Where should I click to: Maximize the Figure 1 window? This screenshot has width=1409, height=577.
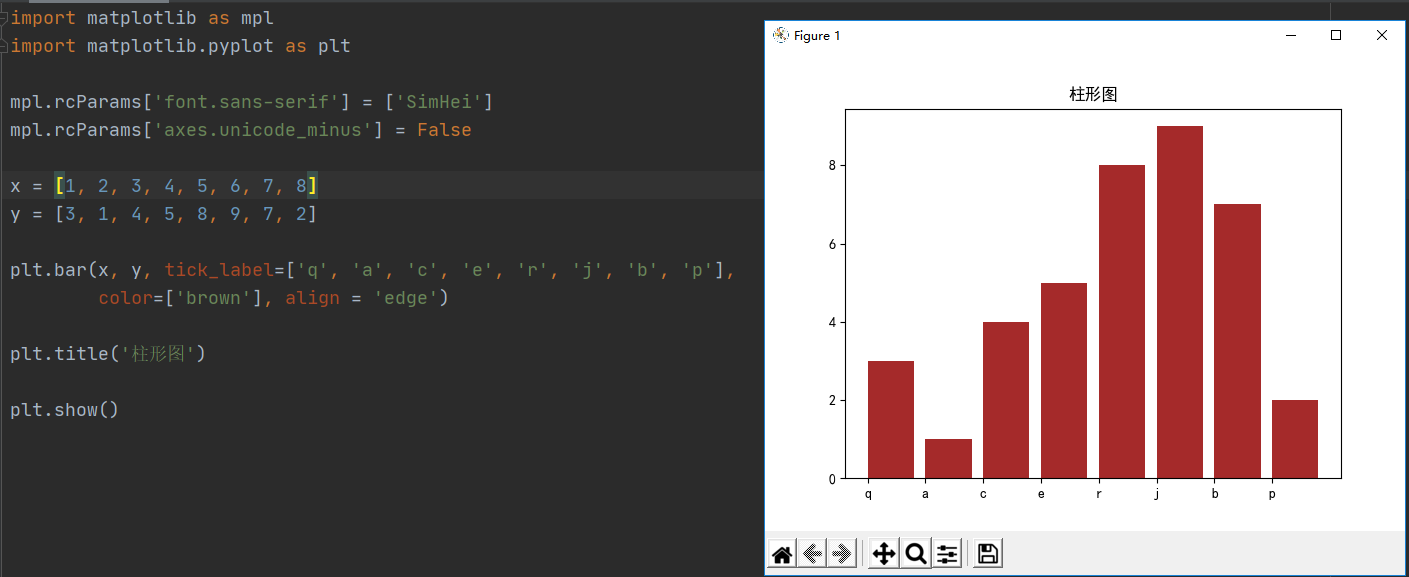tap(1336, 35)
